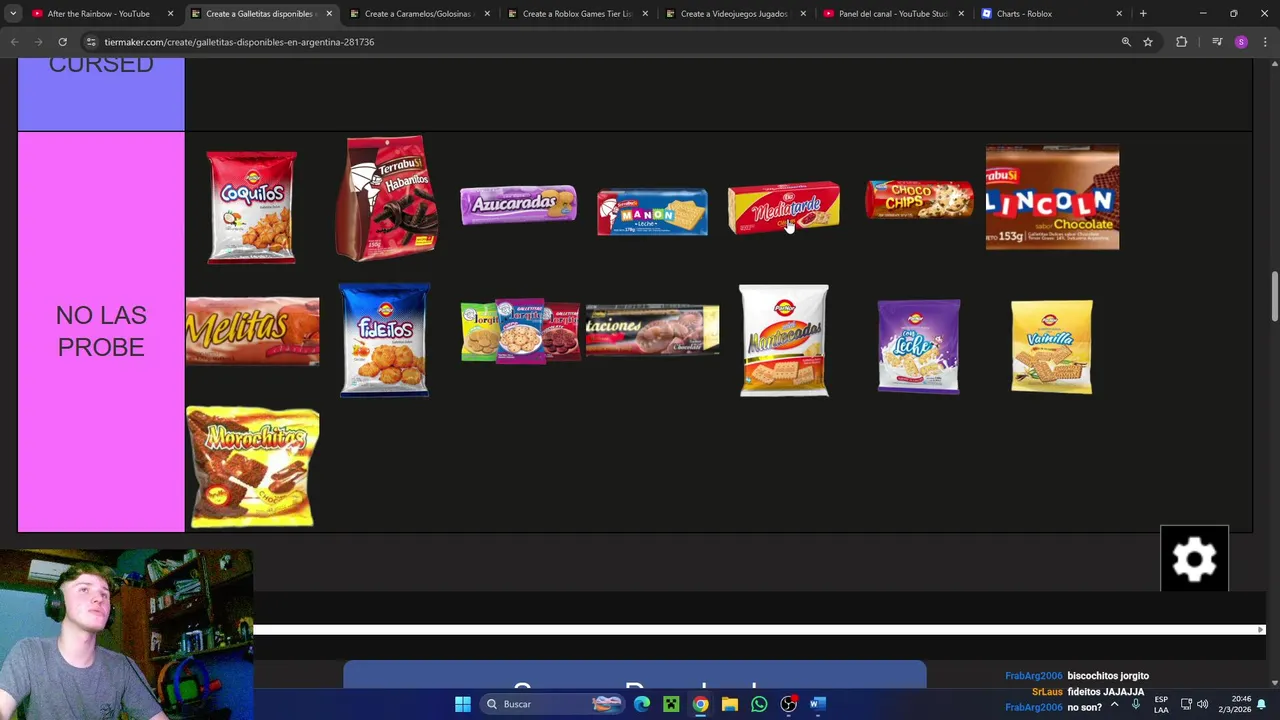Open the tier list settings gear icon

point(1194,559)
